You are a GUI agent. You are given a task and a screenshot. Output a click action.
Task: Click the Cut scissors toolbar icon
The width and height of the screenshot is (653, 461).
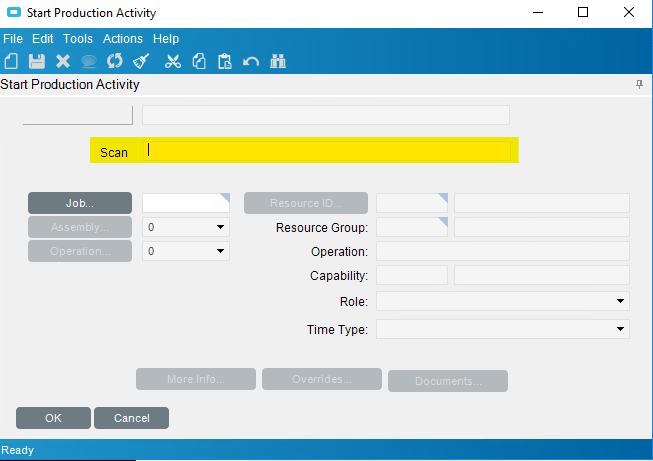tap(173, 62)
